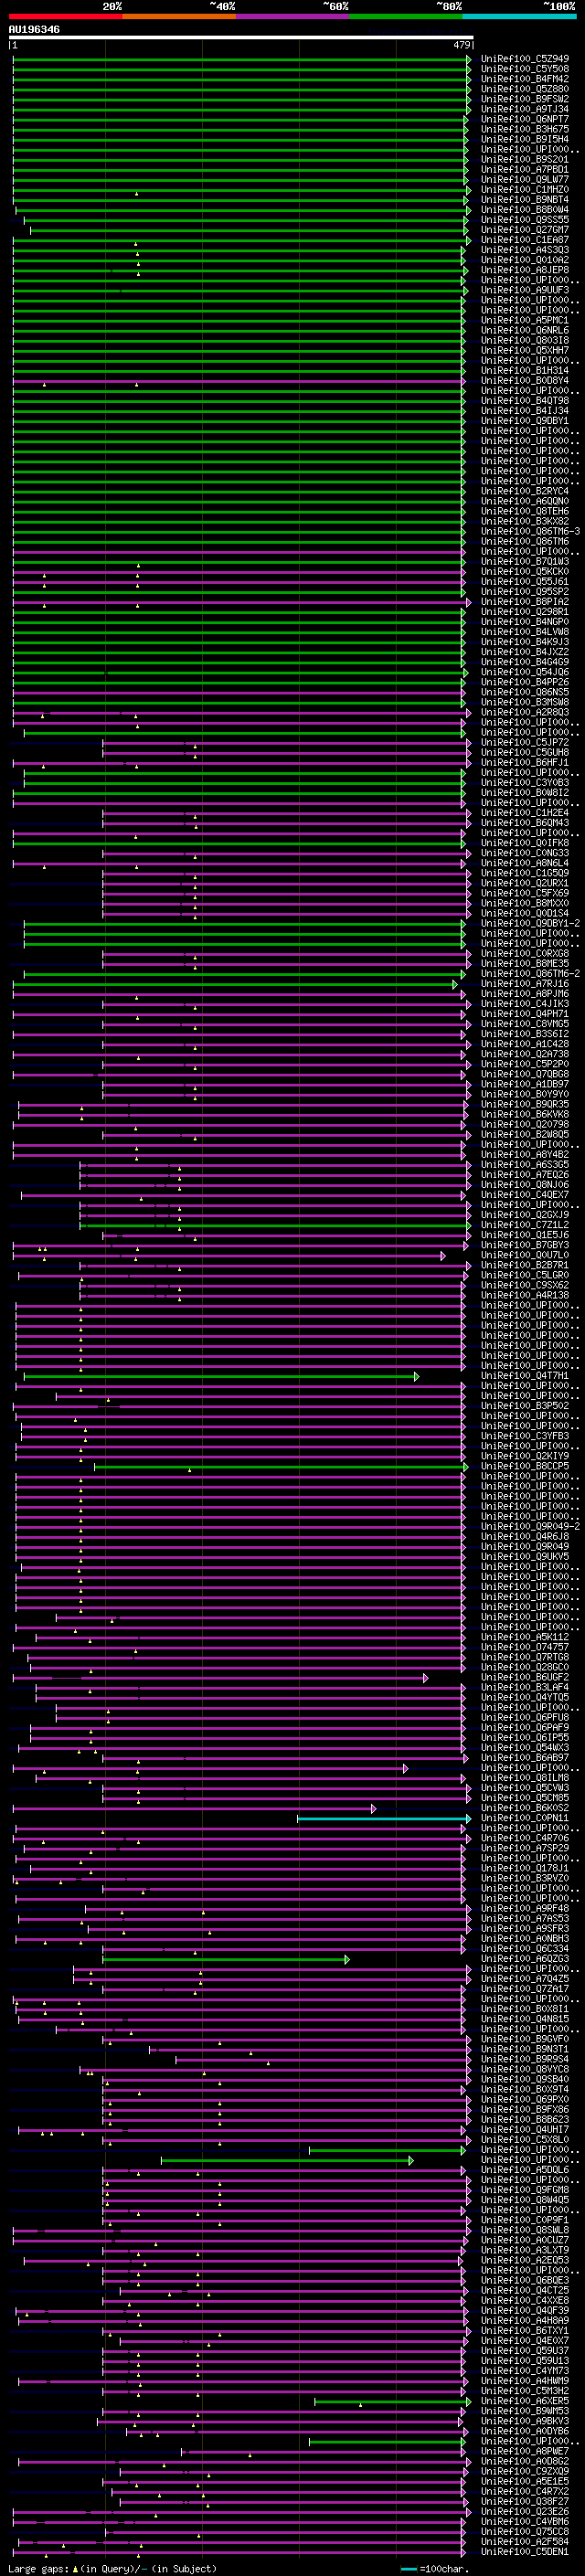Screen dimensions: 585x2576
Task: Select hit label UniRef100_C5Z949
Action: pyautogui.click(x=525, y=59)
